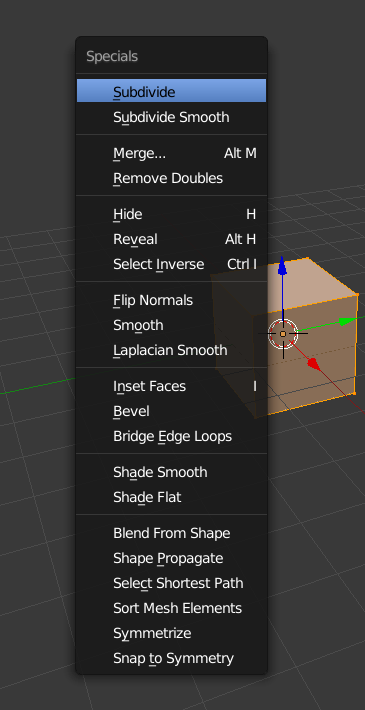The image size is (365, 710).
Task: Choose the Smooth menu item
Action: 171,325
